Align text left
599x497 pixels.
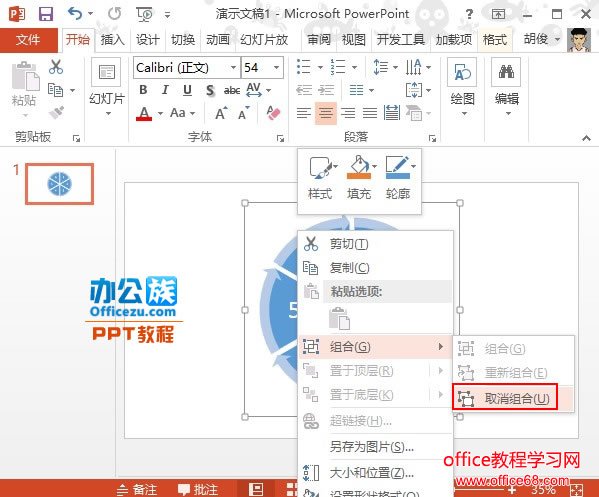[x=304, y=113]
